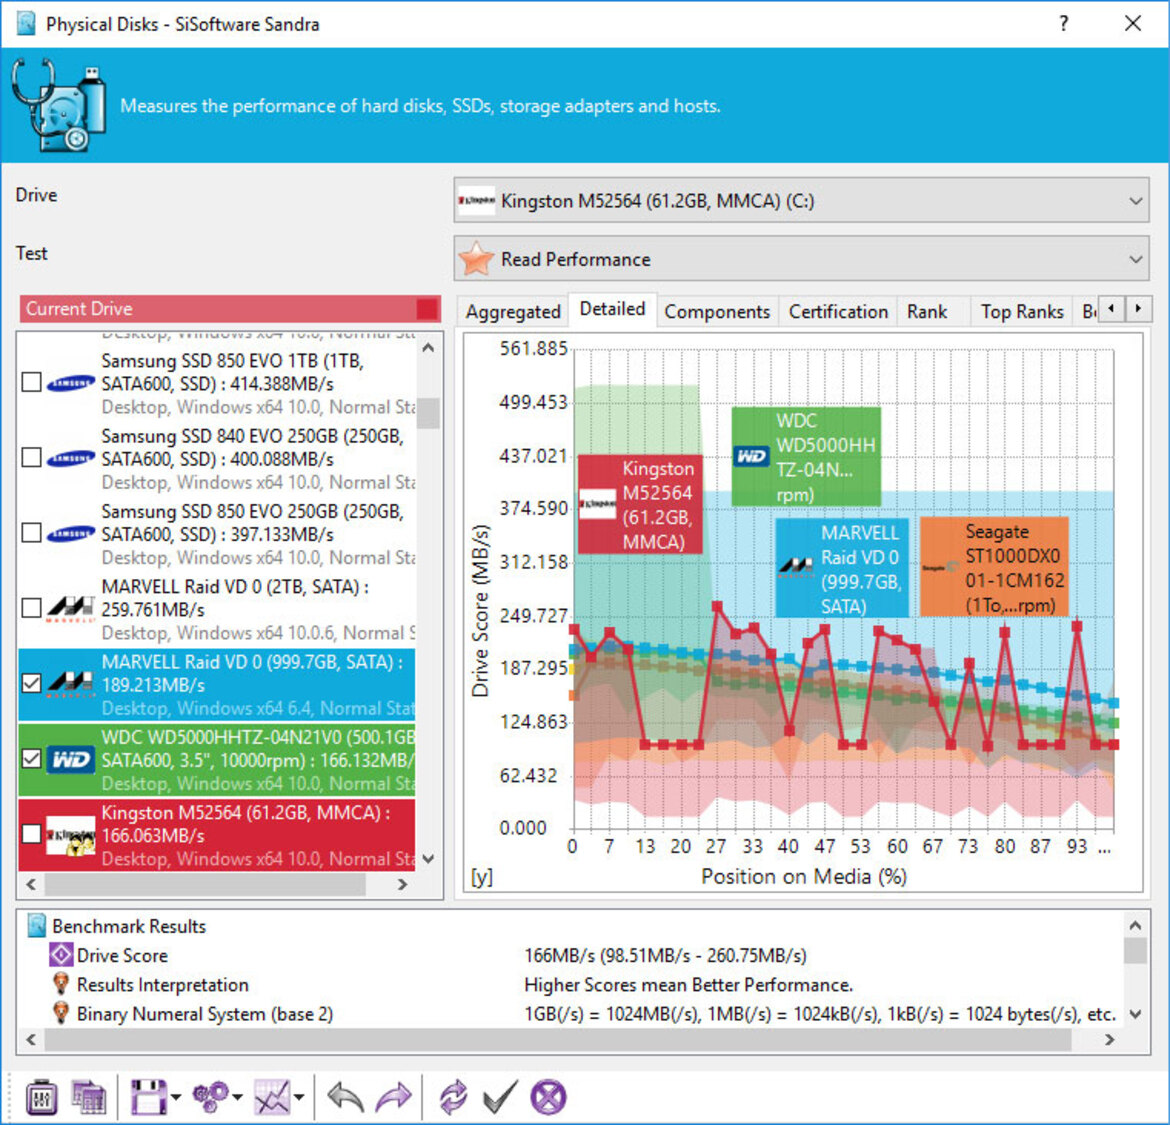This screenshot has height=1125, width=1170.
Task: Confirm with the check mark icon
Action: tap(499, 1097)
